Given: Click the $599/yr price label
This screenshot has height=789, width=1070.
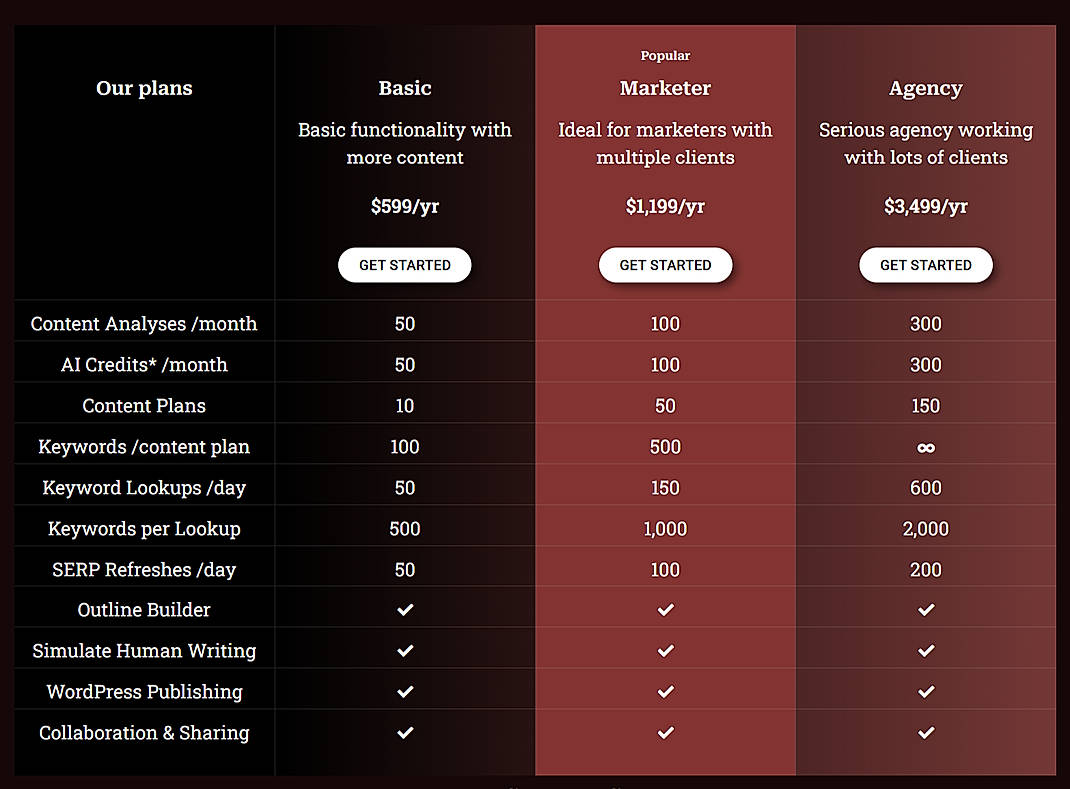Looking at the screenshot, I should pos(405,207).
